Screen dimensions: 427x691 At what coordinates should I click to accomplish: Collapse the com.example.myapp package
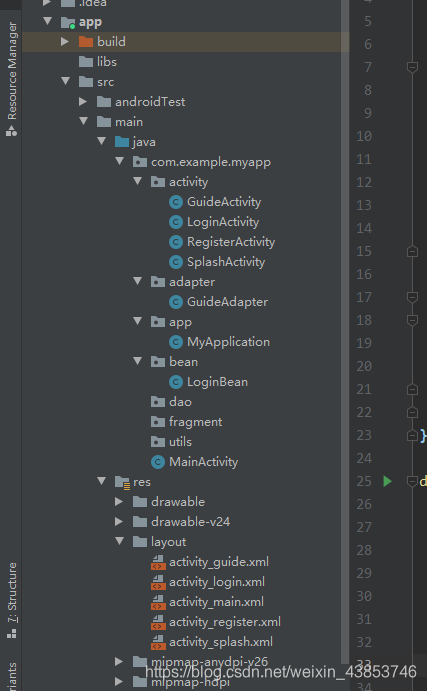pyautogui.click(x=120, y=161)
